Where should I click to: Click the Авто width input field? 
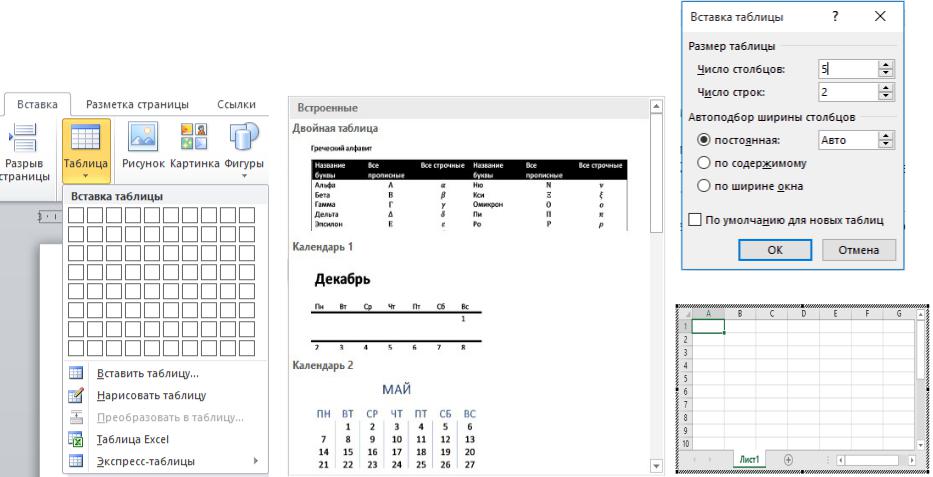pyautogui.click(x=848, y=140)
